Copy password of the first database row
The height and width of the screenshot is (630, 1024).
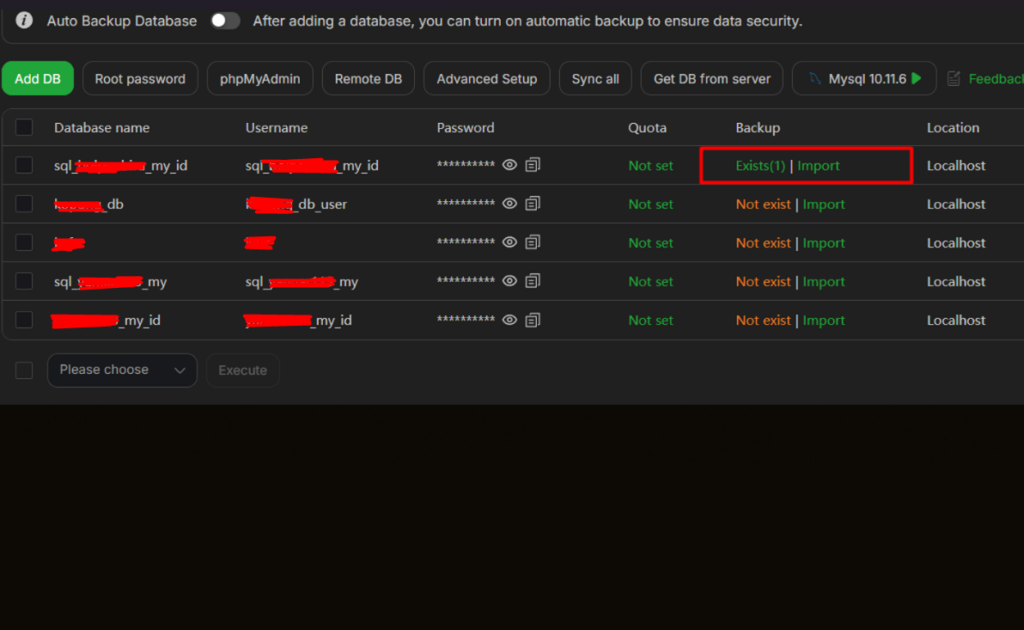[x=533, y=165]
